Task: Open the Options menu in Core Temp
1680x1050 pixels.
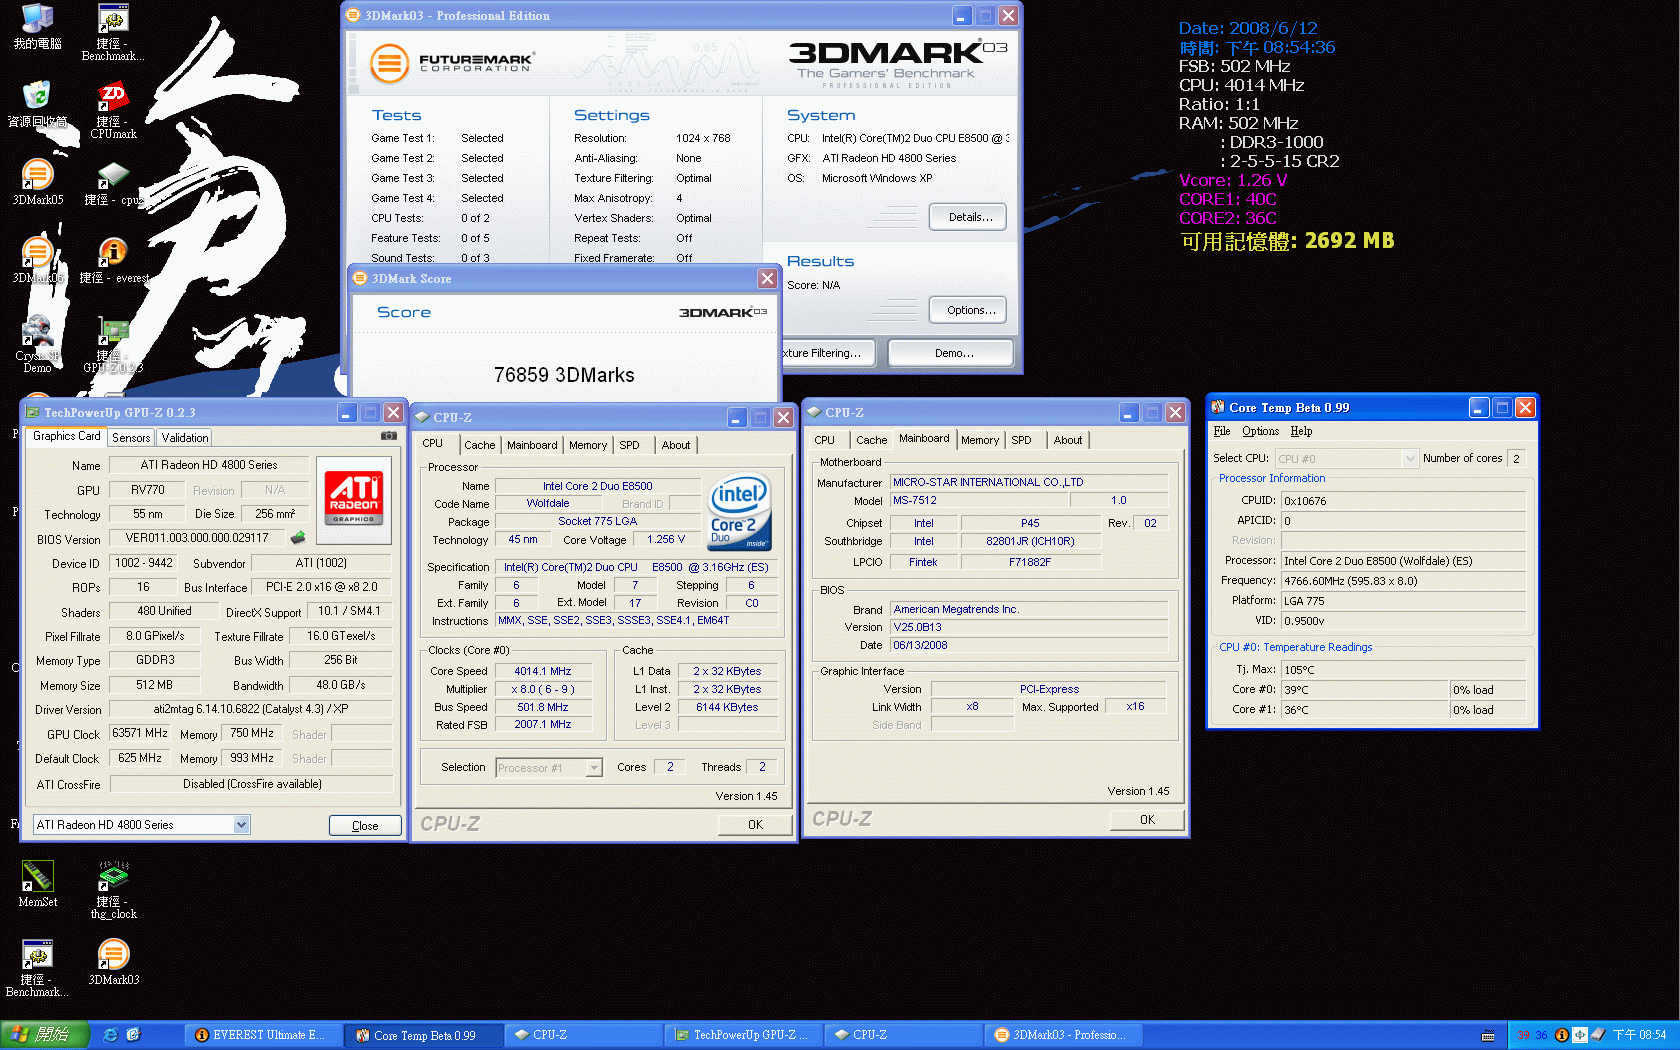Action: point(1260,431)
